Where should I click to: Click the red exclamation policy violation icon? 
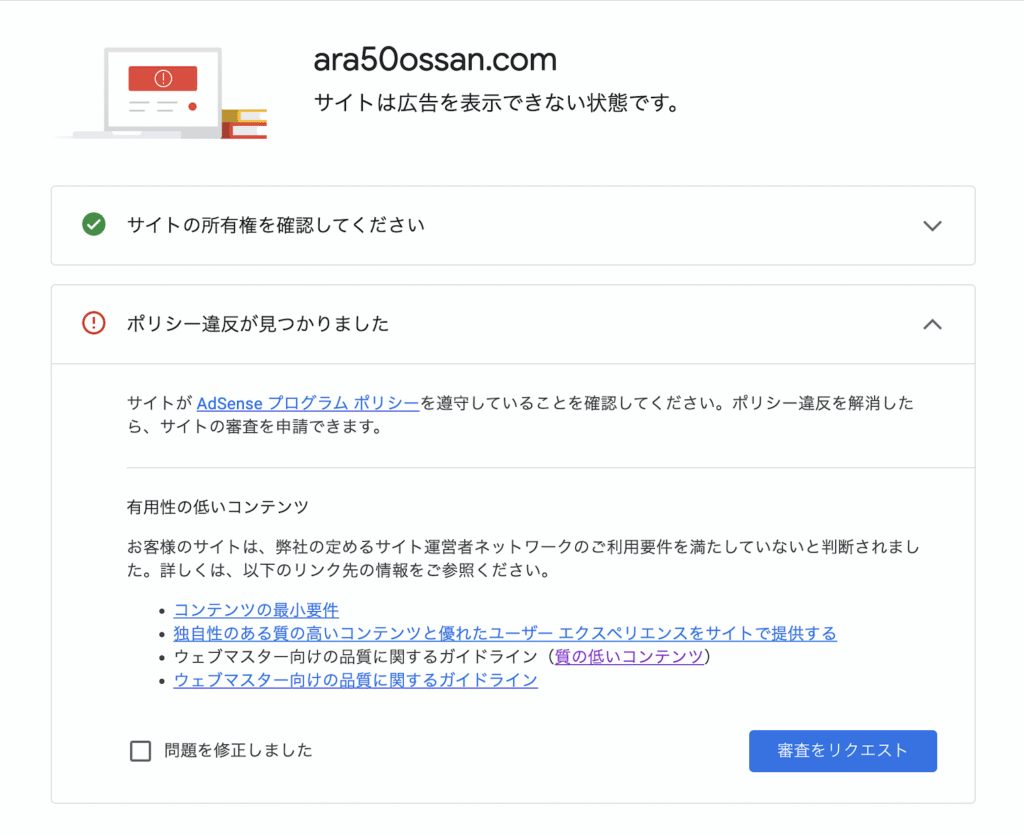pyautogui.click(x=93, y=323)
